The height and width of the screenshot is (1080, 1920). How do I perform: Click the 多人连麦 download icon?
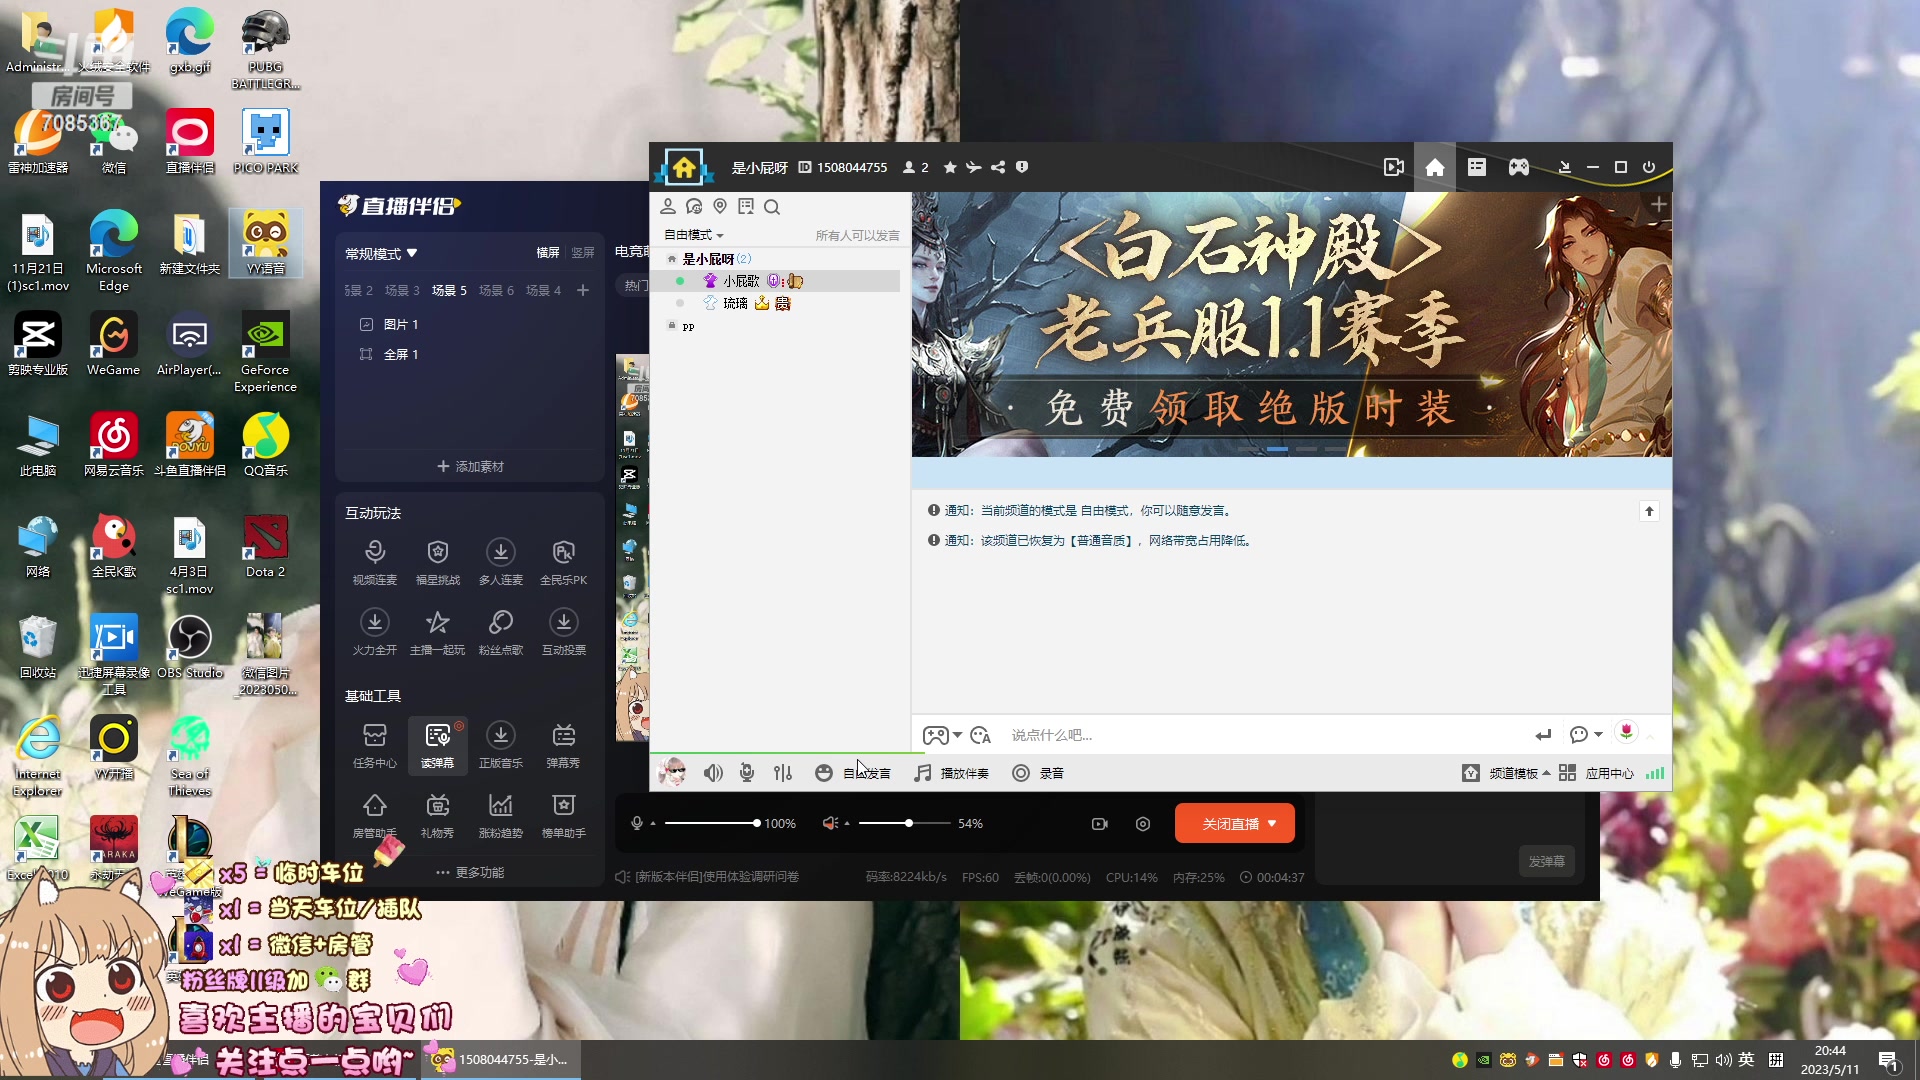501,553
